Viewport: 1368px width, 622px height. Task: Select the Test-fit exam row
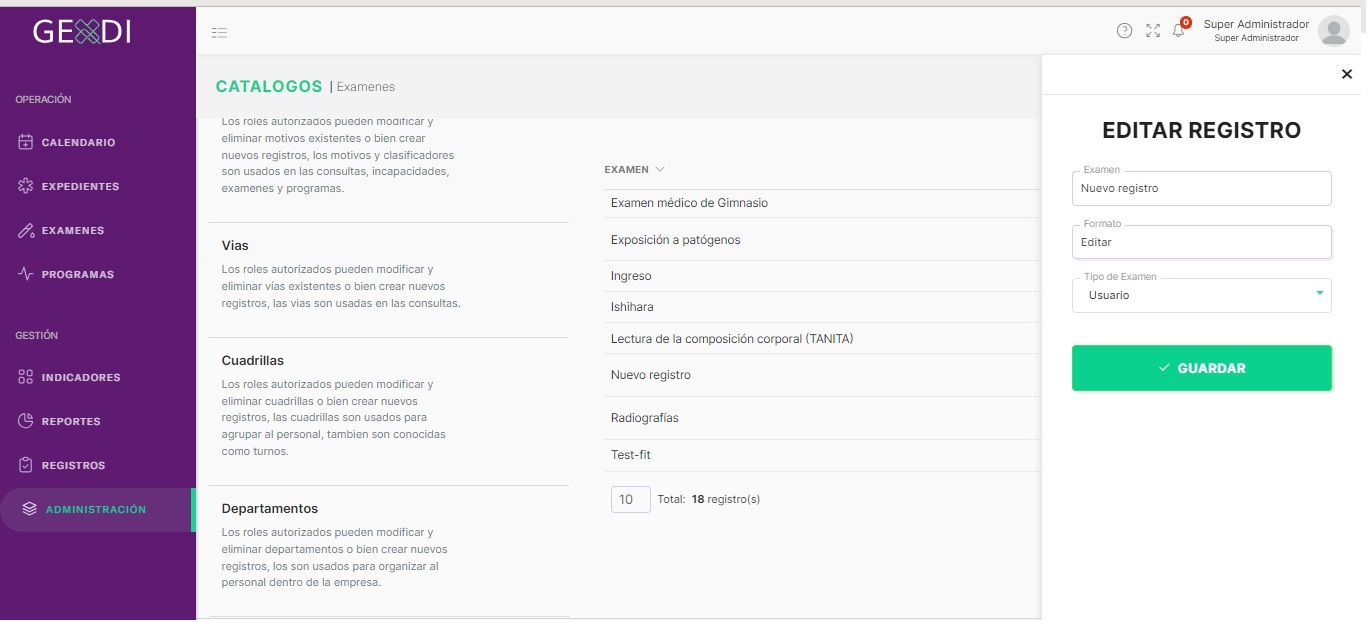tap(822, 455)
